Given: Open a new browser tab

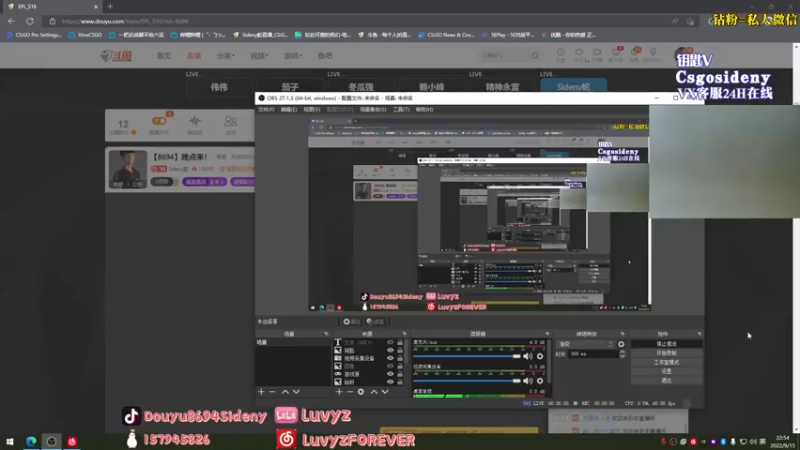Looking at the screenshot, I should click(110, 7).
